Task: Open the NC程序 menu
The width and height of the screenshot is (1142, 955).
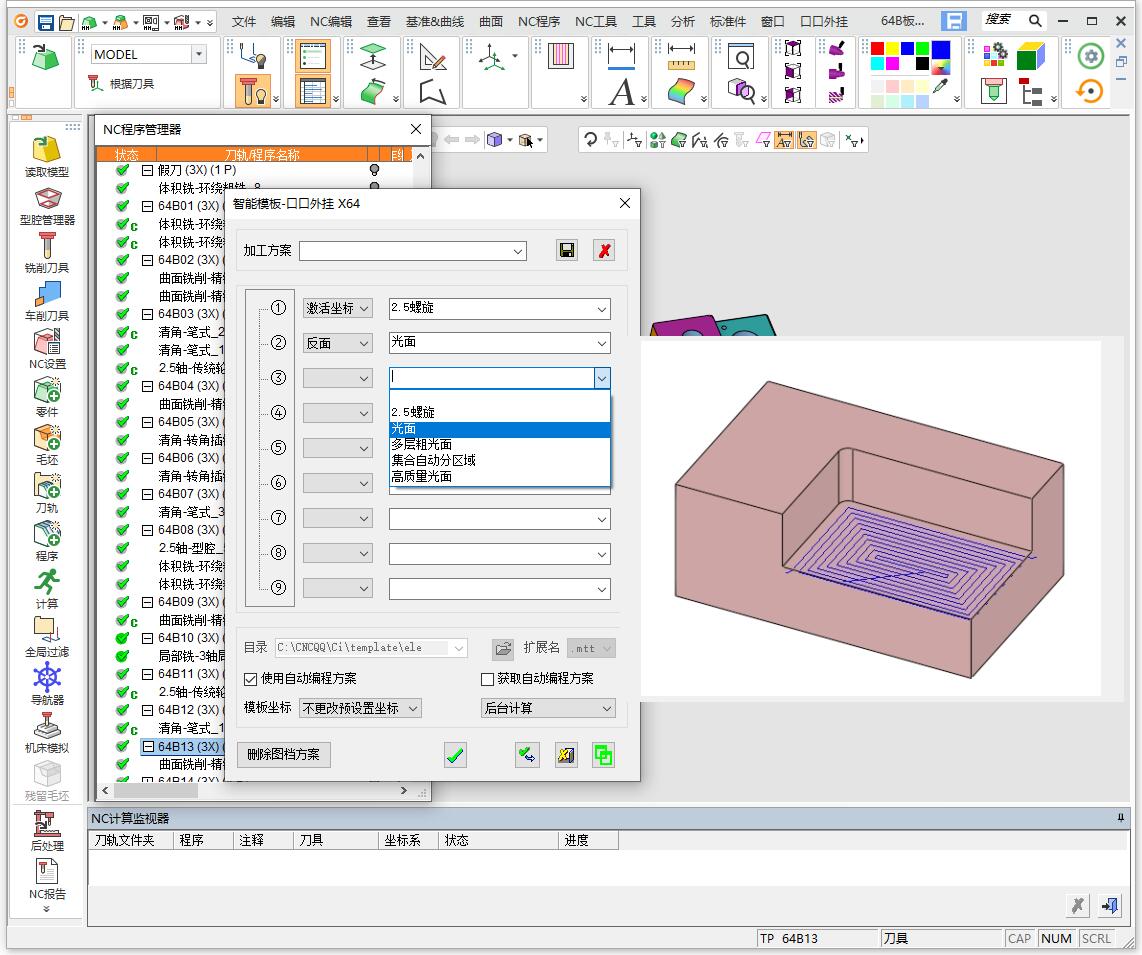Action: click(x=538, y=21)
